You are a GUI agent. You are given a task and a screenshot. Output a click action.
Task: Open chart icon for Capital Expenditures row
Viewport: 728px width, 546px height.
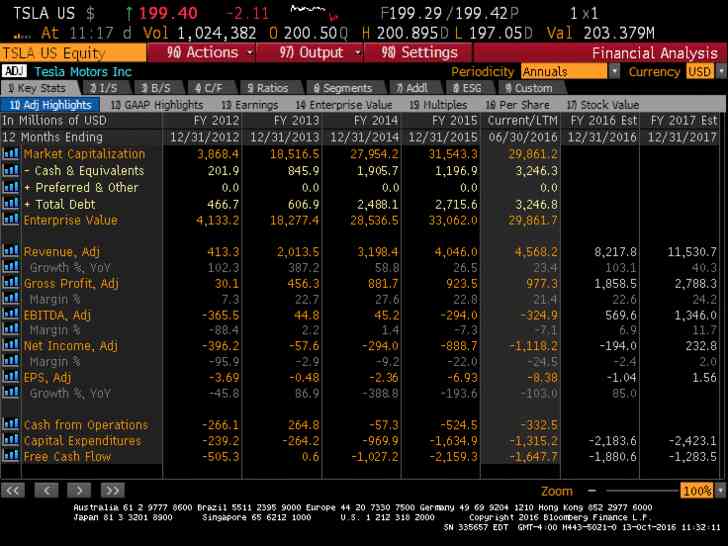[10, 440]
